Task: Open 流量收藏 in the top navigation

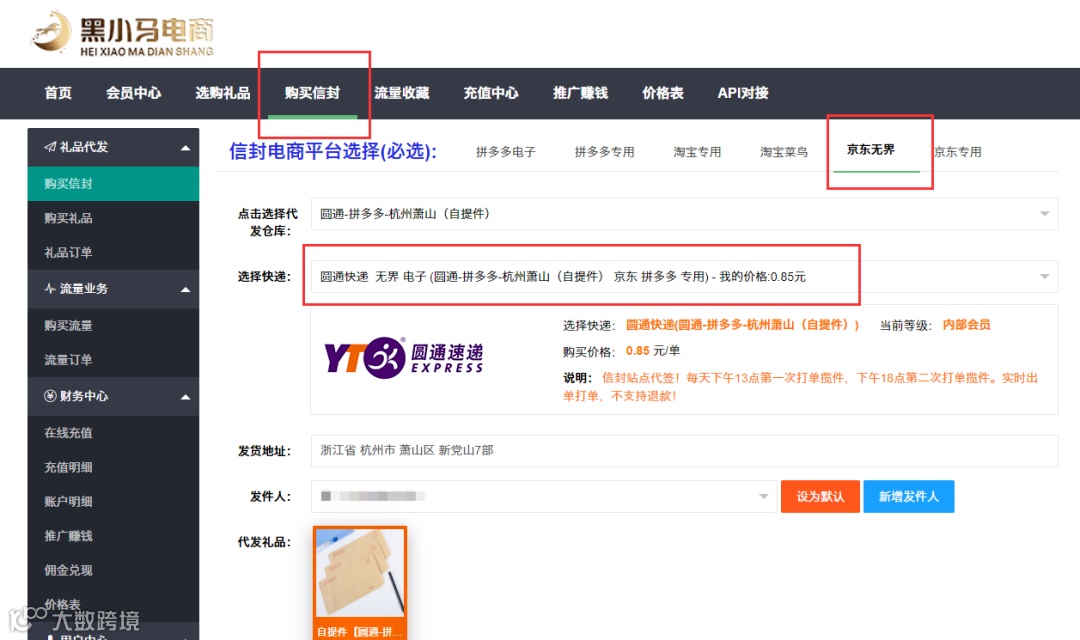Action: click(402, 93)
